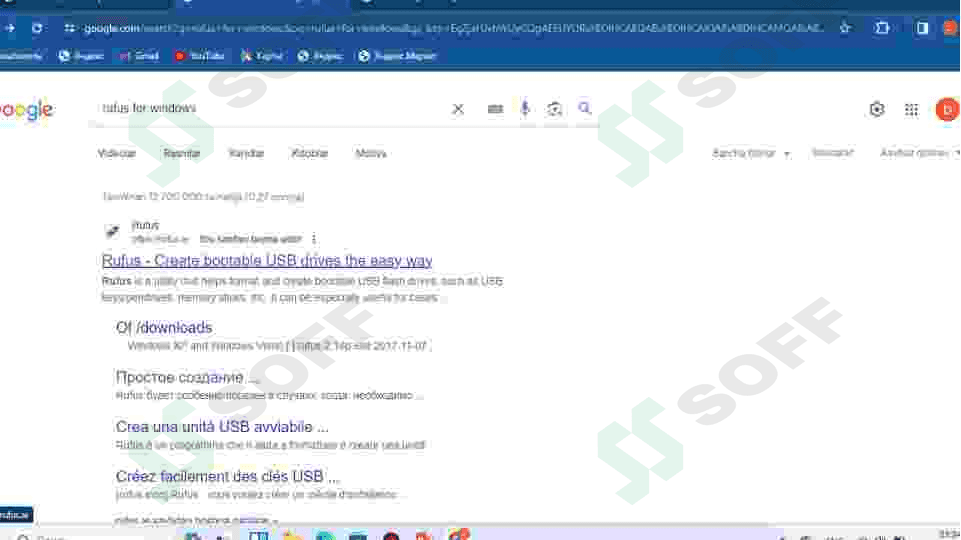The height and width of the screenshot is (540, 961).
Task: Click the rufus for windows search field
Action: pyautogui.click(x=273, y=108)
